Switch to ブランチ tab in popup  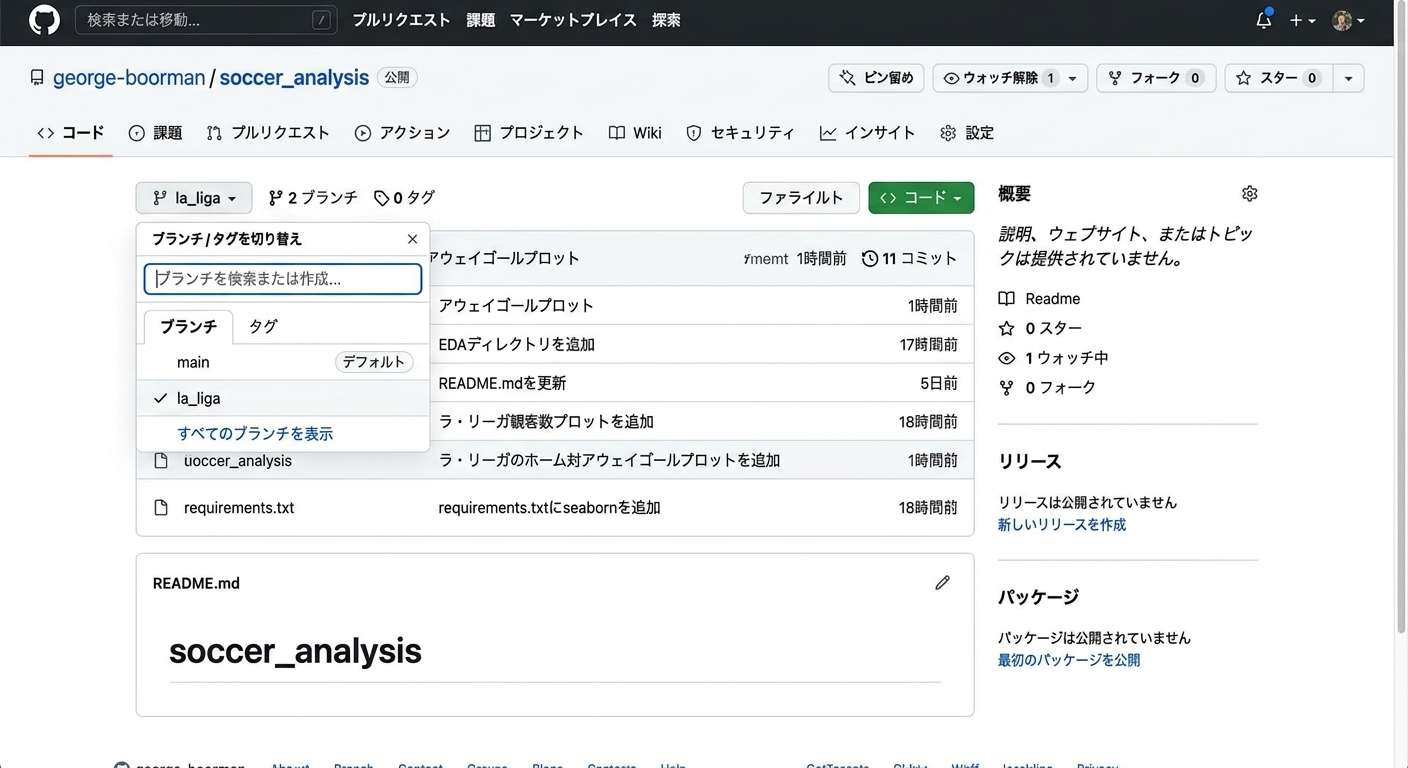click(188, 326)
